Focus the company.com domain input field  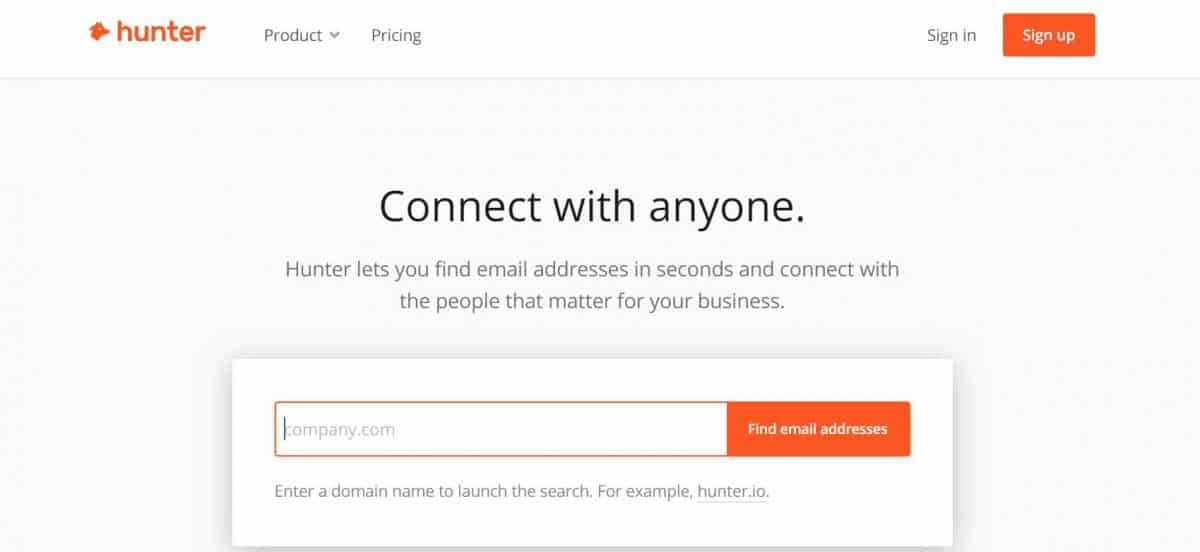501,429
